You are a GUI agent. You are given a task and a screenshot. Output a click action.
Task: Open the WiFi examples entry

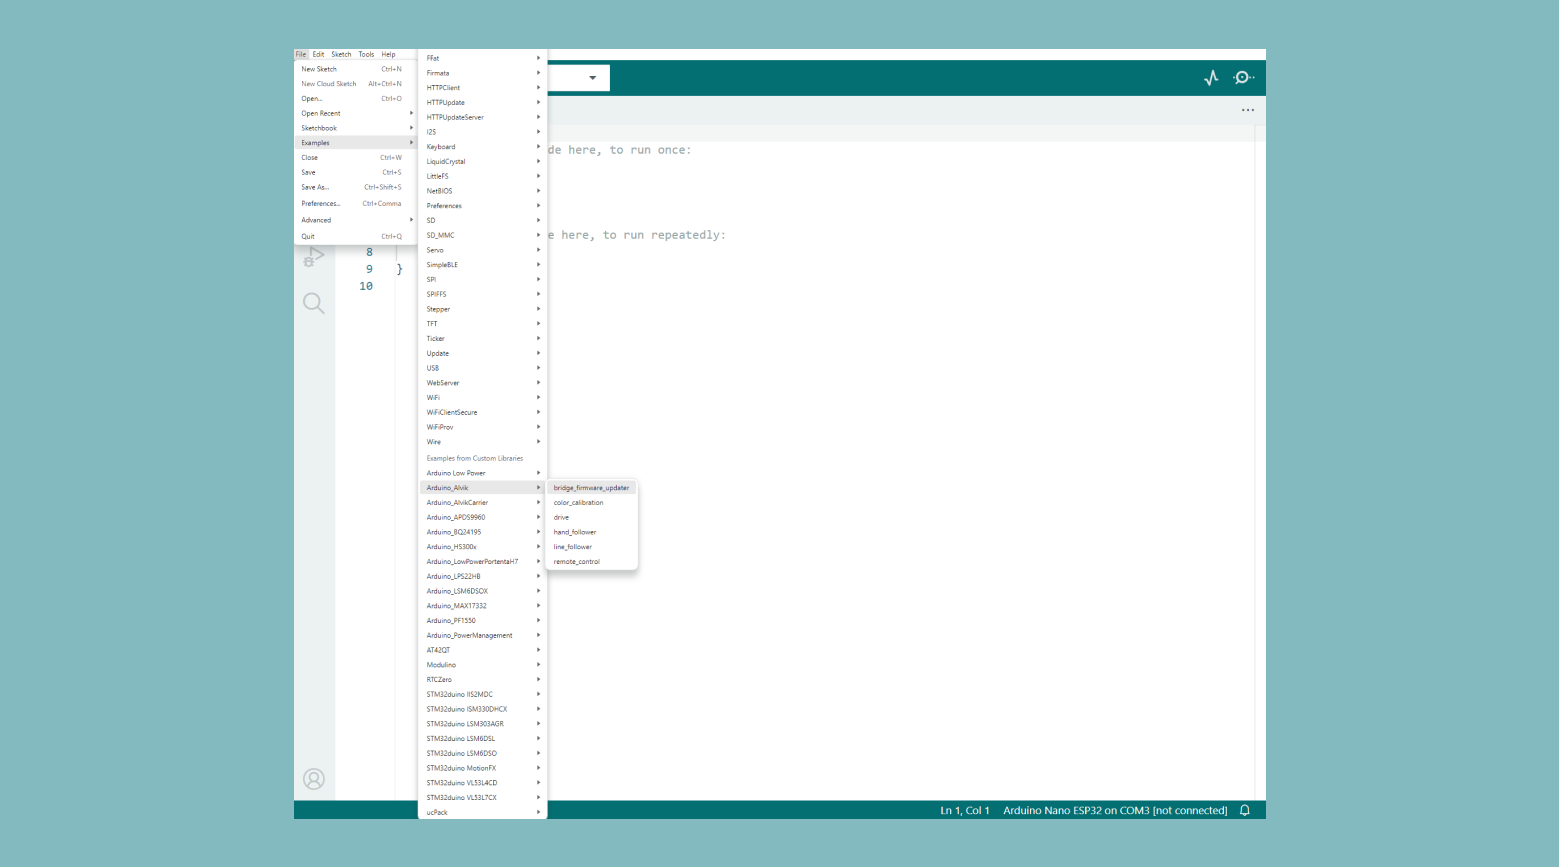click(482, 398)
